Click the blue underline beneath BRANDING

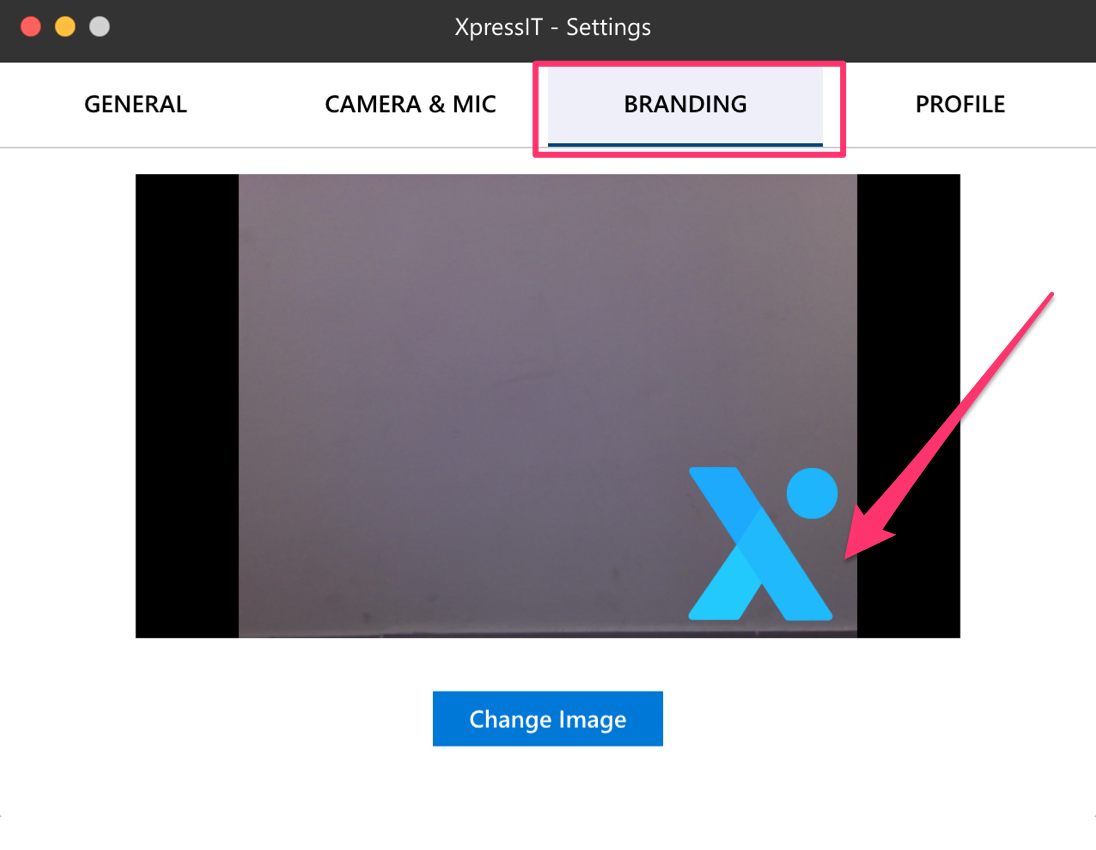[x=685, y=145]
